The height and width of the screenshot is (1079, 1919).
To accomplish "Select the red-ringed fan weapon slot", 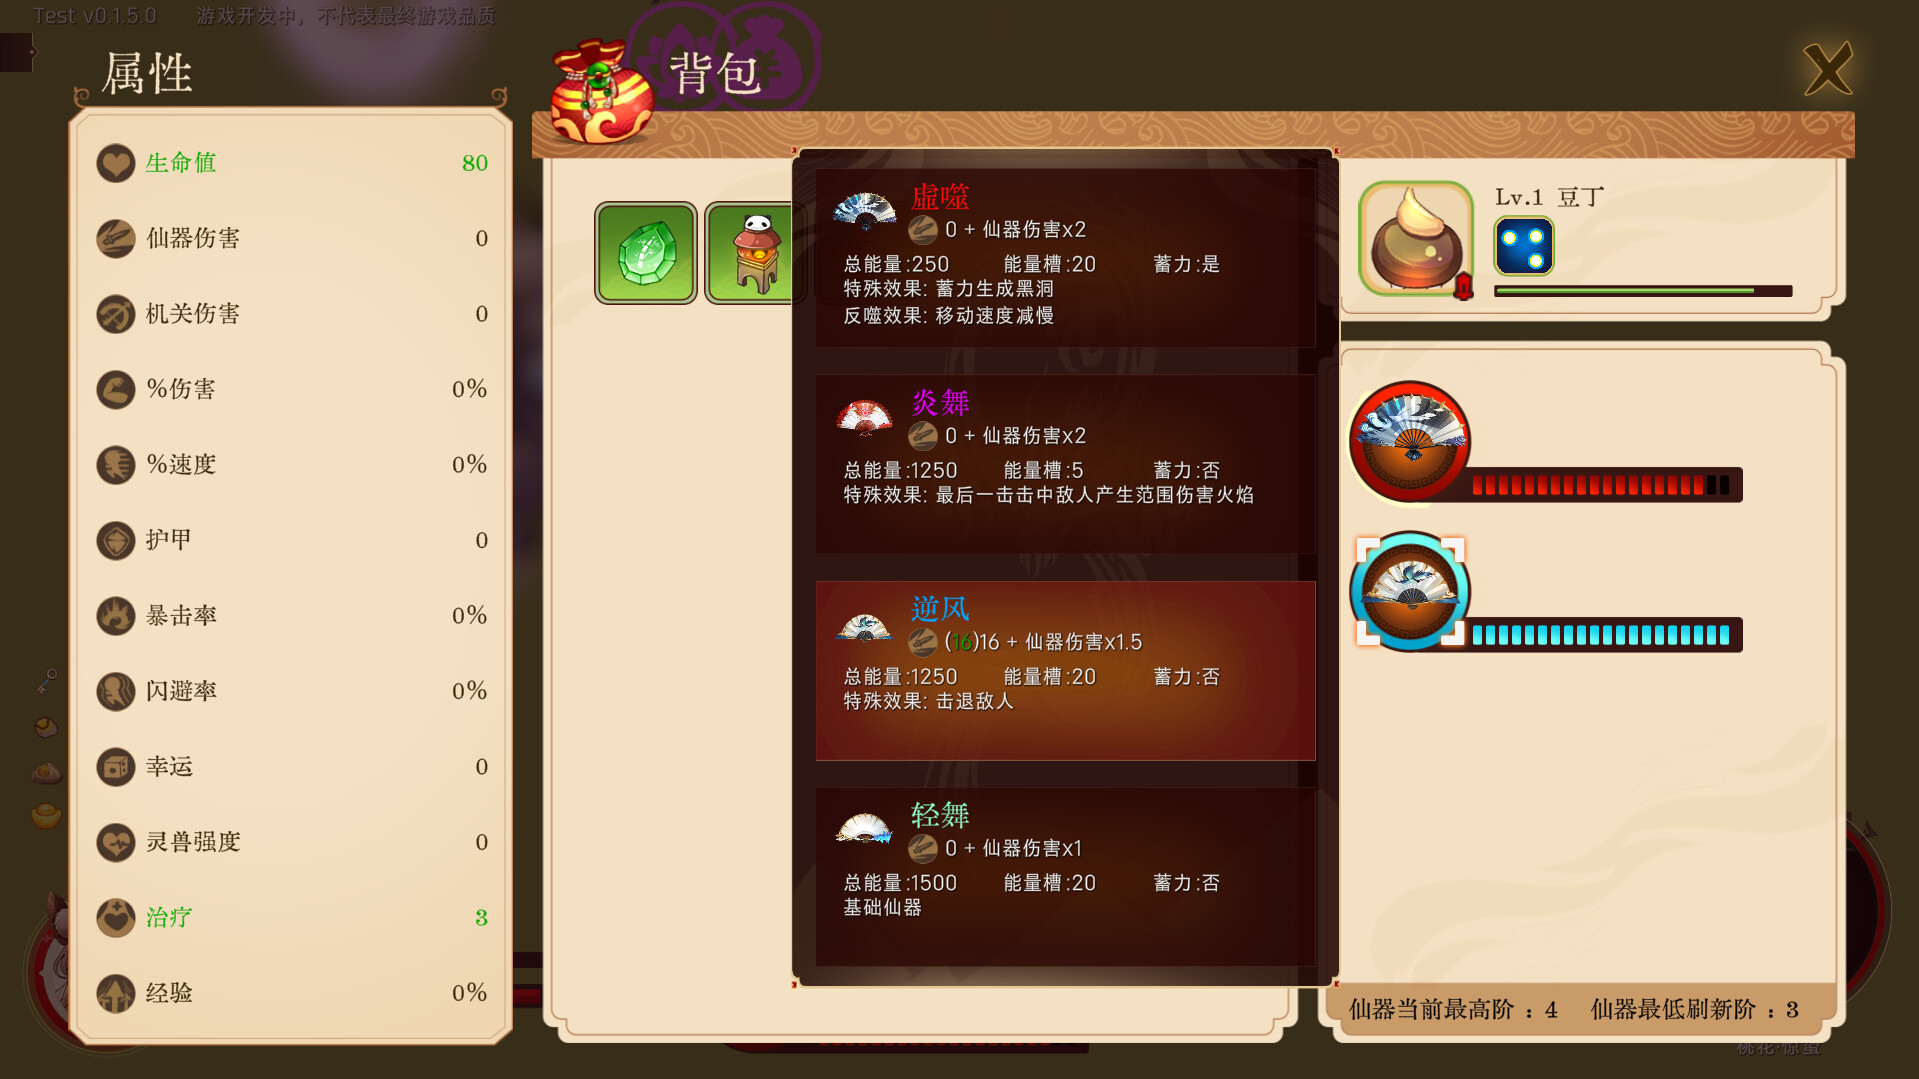I will [x=1410, y=441].
